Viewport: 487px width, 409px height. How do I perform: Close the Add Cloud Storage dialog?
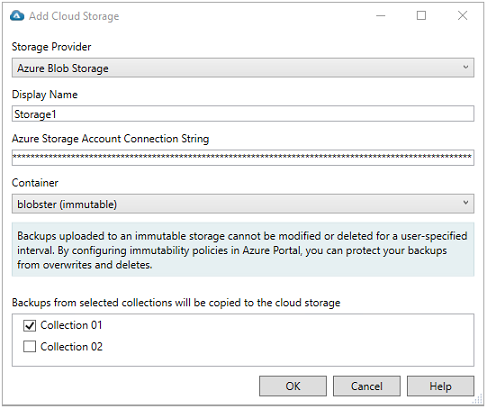point(462,15)
